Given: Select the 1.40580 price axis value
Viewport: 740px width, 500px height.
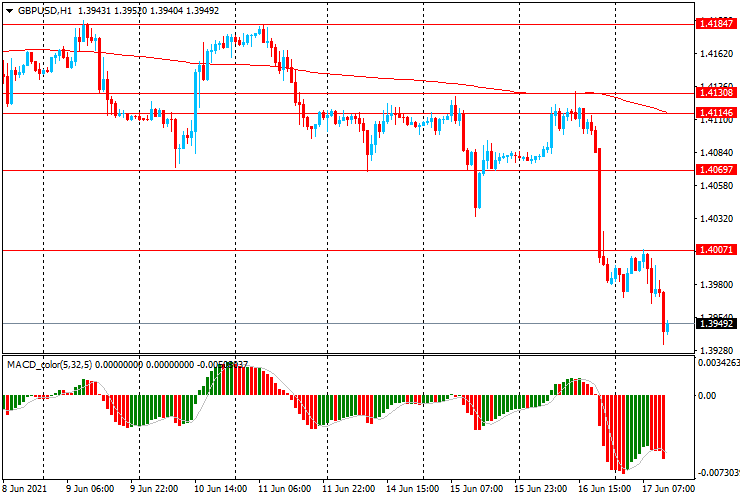Looking at the screenshot, I should 716,186.
